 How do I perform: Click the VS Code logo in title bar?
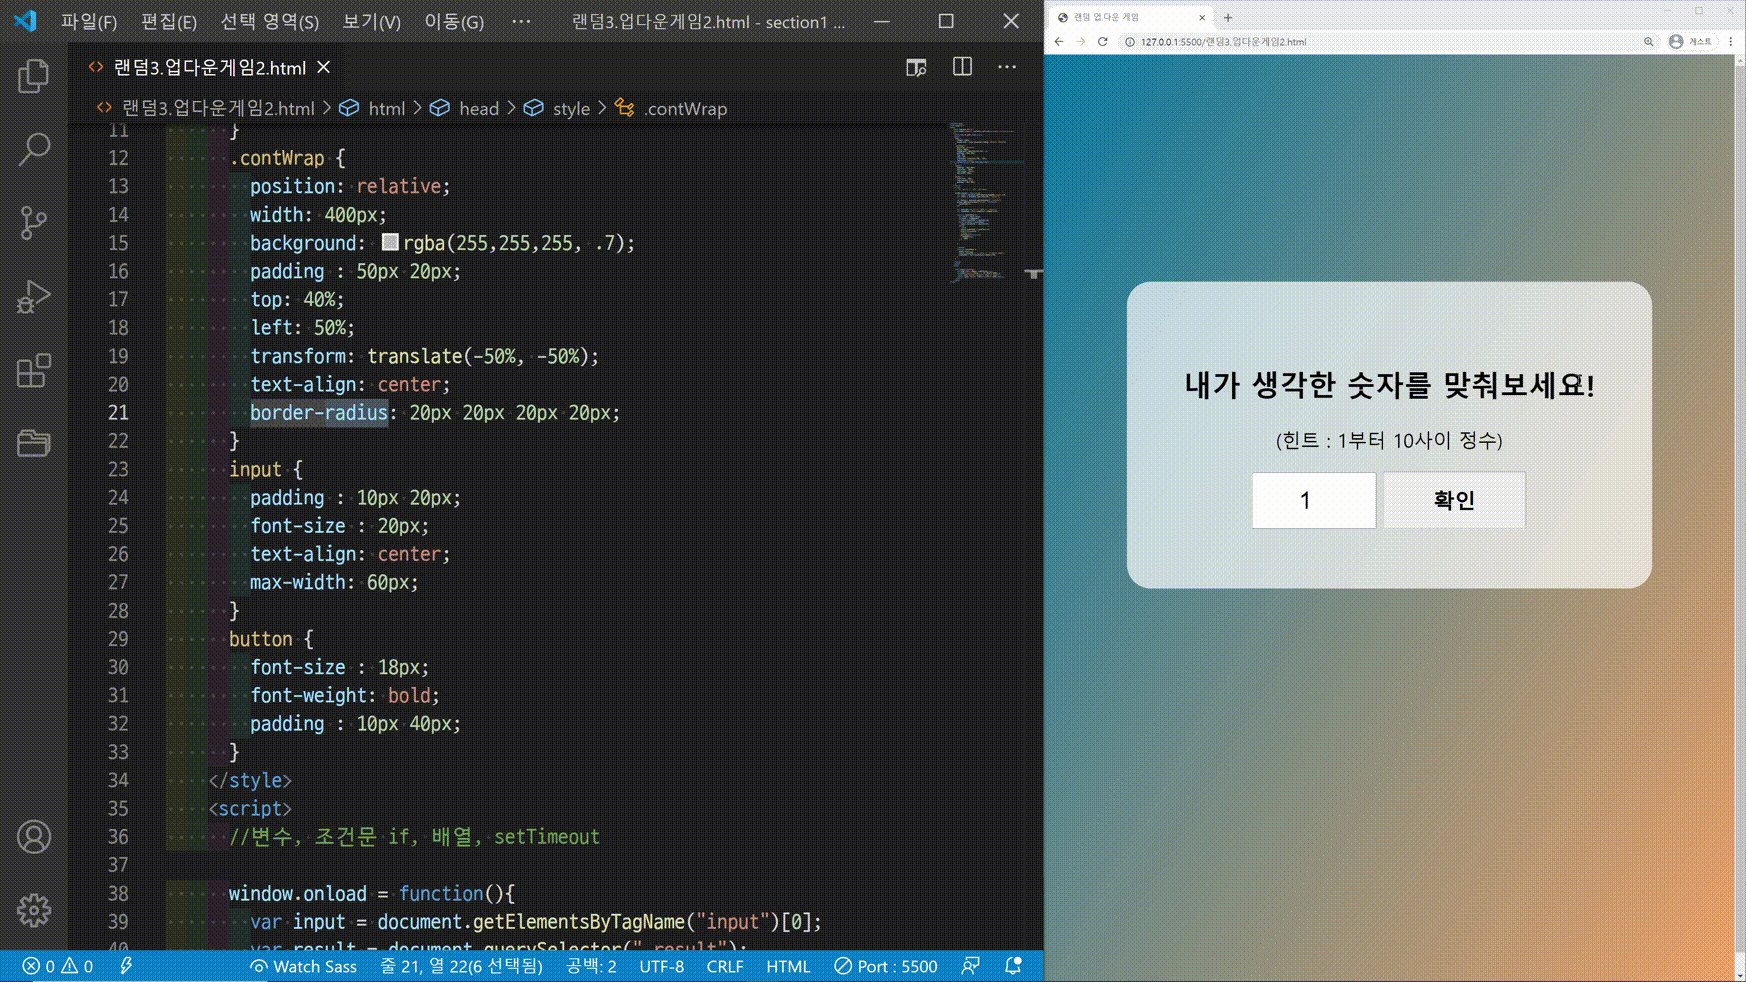25,21
